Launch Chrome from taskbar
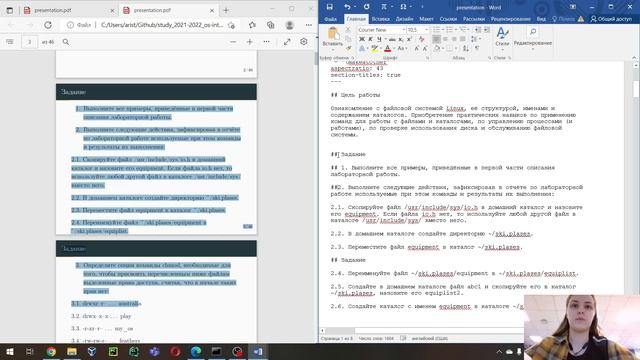This screenshot has width=640, height=360. (51, 351)
